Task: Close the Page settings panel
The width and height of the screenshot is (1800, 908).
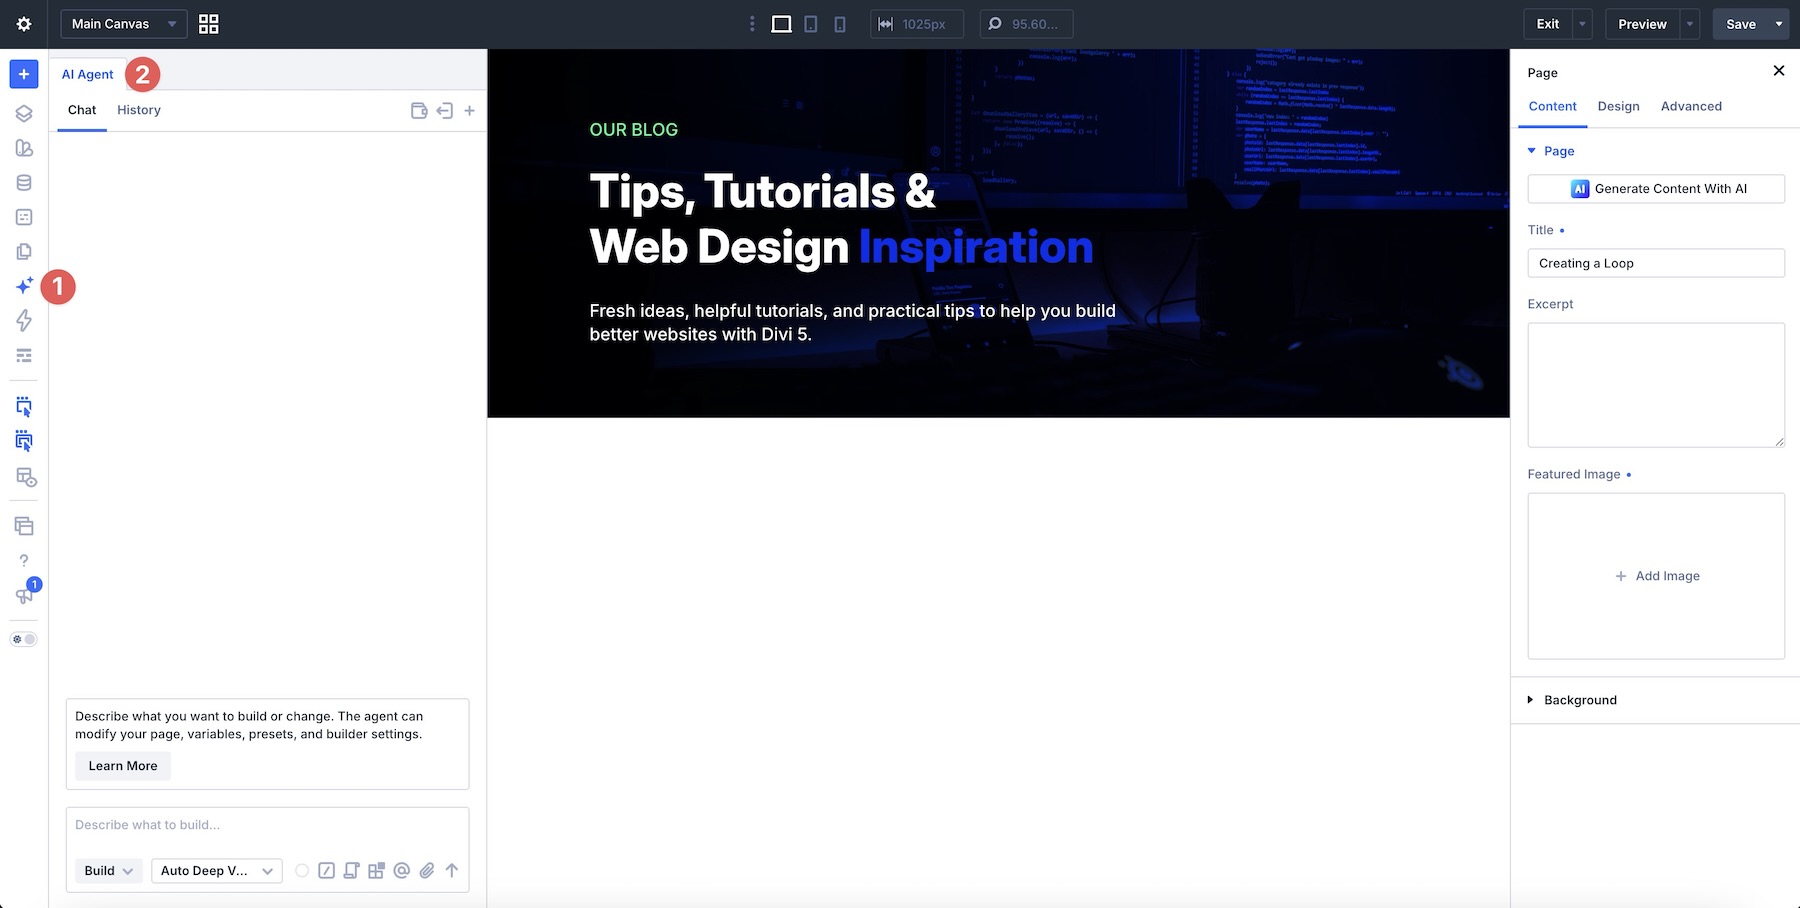Action: click(1778, 71)
